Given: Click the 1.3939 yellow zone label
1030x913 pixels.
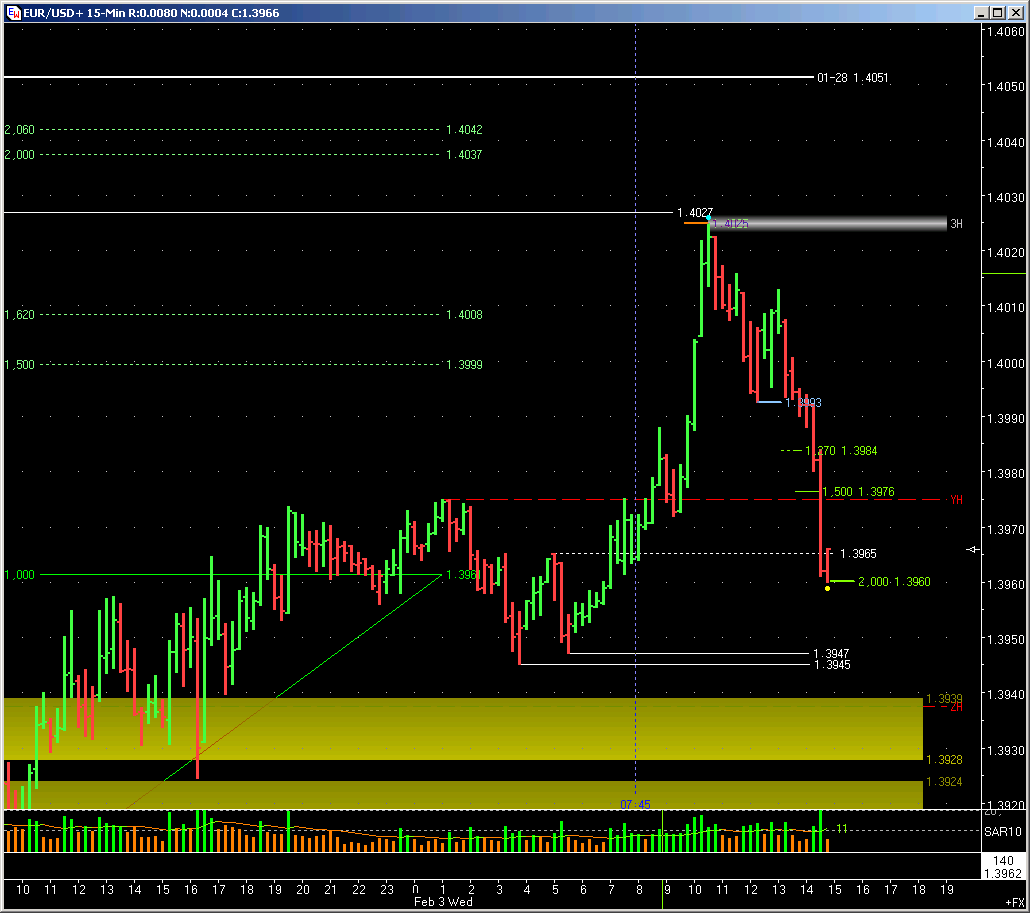Looking at the screenshot, I should click(944, 698).
